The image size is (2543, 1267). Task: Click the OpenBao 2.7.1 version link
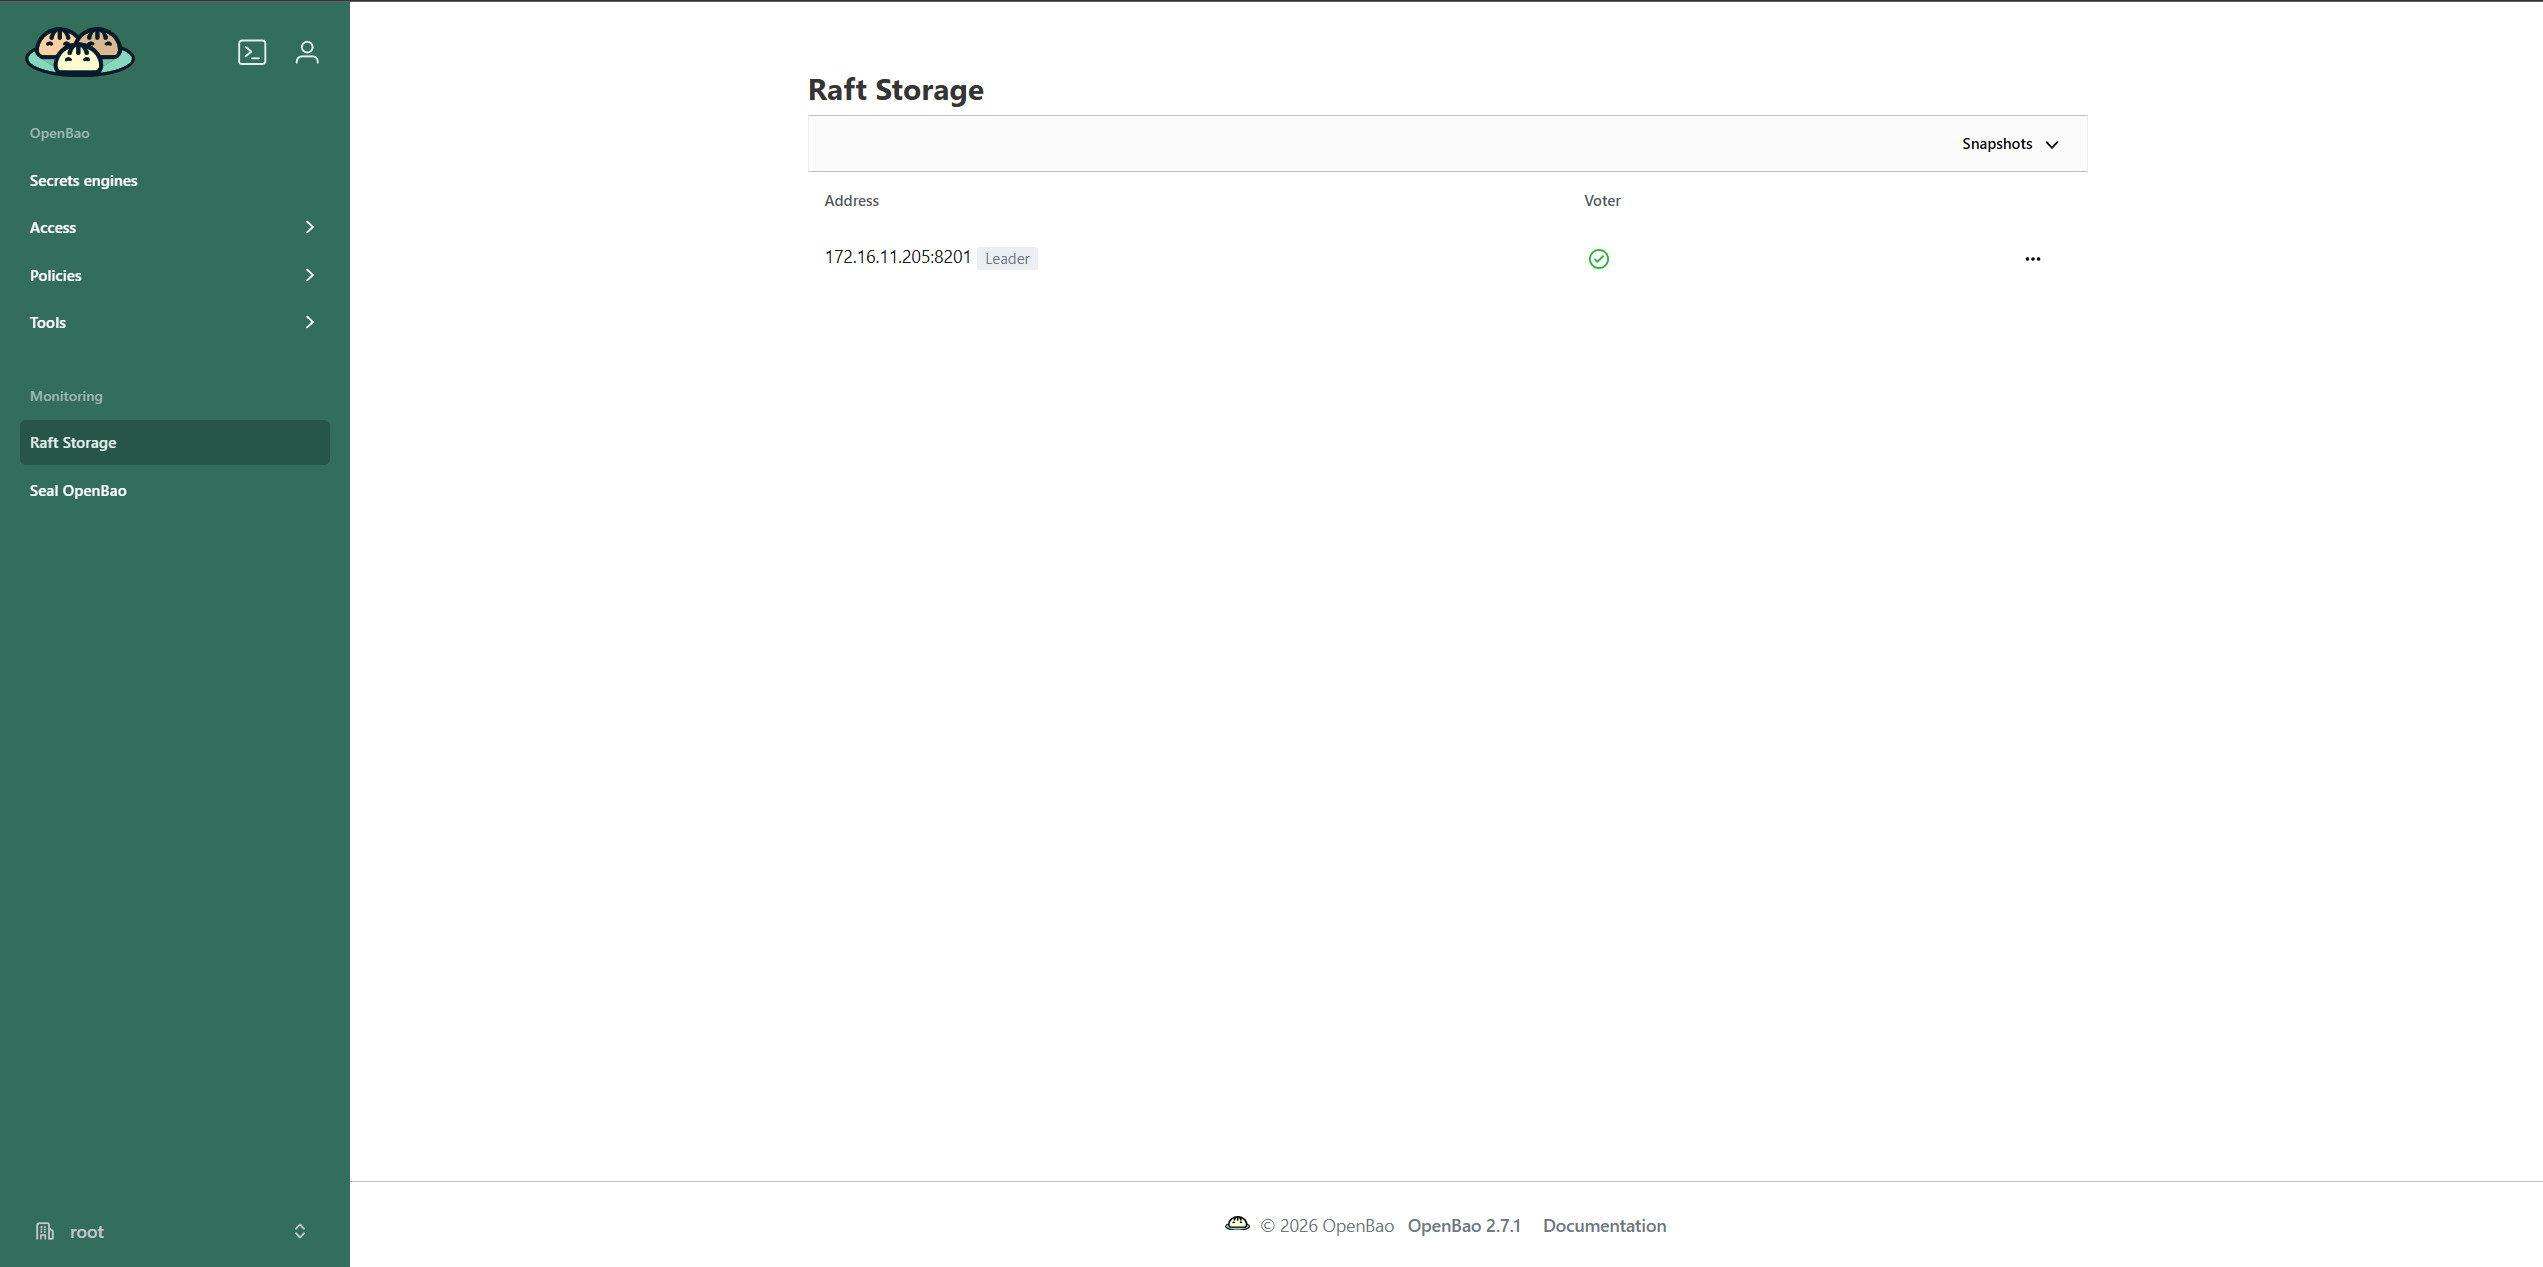tap(1463, 1226)
